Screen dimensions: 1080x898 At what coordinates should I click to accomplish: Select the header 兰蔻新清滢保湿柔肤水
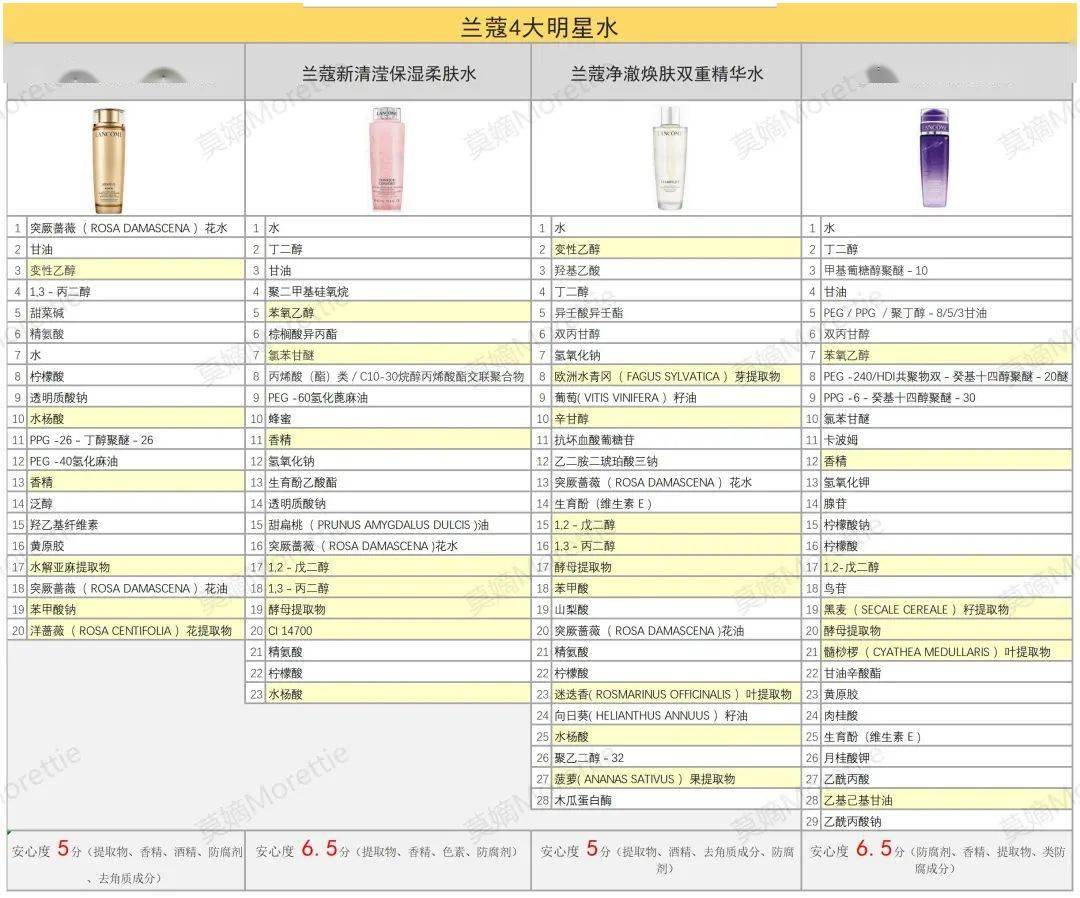[x=388, y=74]
